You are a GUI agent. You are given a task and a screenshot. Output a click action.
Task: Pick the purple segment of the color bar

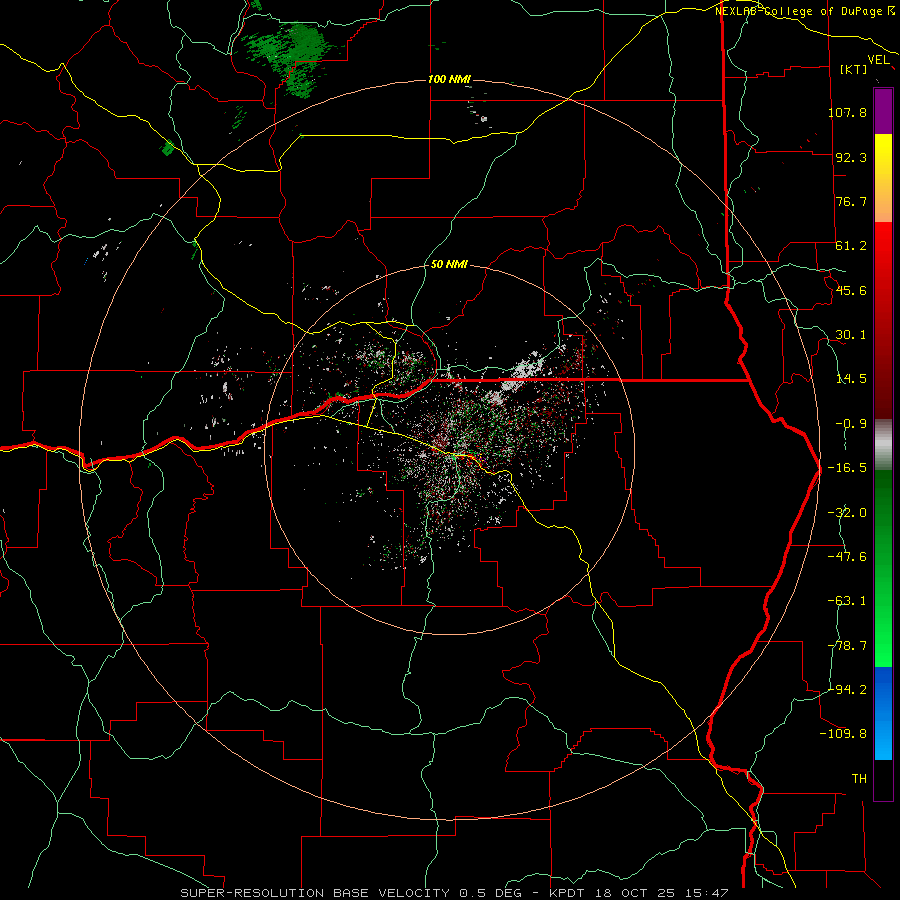tap(883, 111)
